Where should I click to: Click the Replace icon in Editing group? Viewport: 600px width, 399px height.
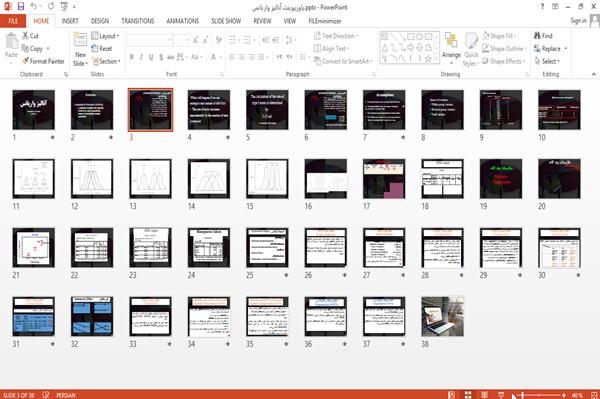537,49
